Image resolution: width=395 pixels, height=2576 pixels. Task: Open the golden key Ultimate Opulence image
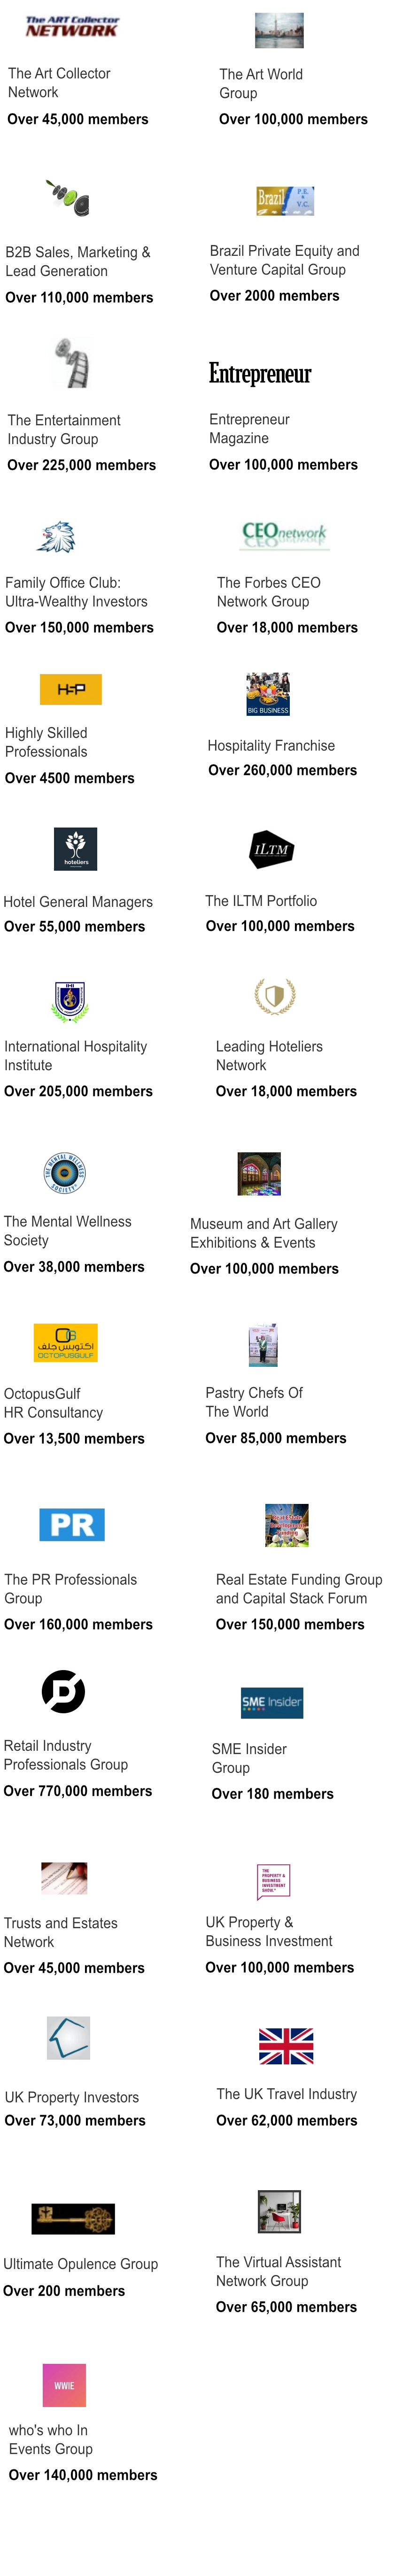tap(73, 2218)
